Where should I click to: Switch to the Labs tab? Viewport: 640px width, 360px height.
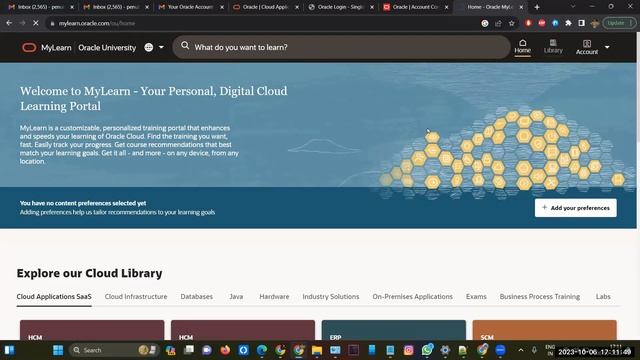point(603,297)
